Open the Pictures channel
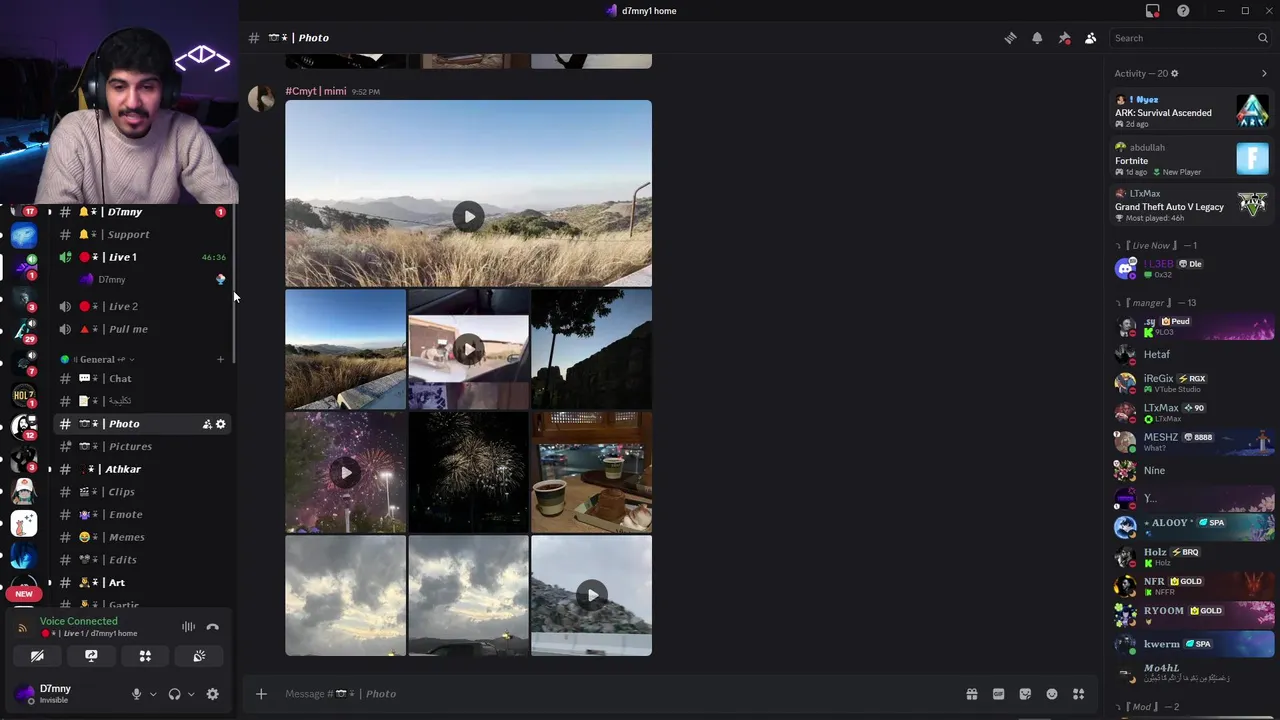 tap(143, 446)
